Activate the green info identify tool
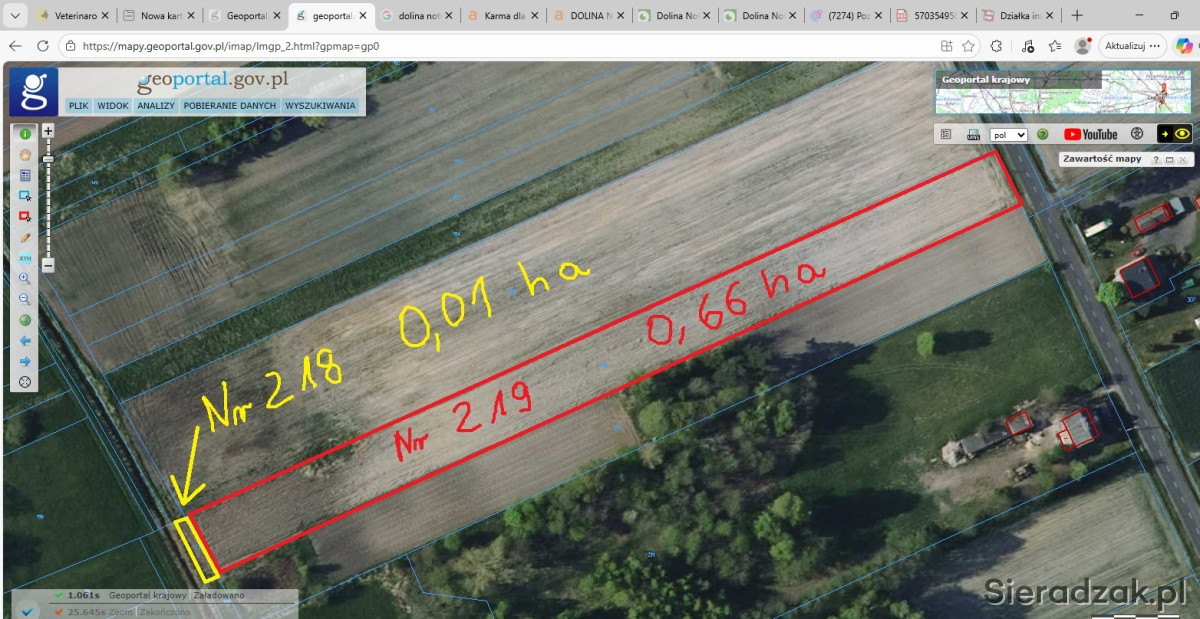Screen dimensions: 1200x619 [x=25, y=133]
